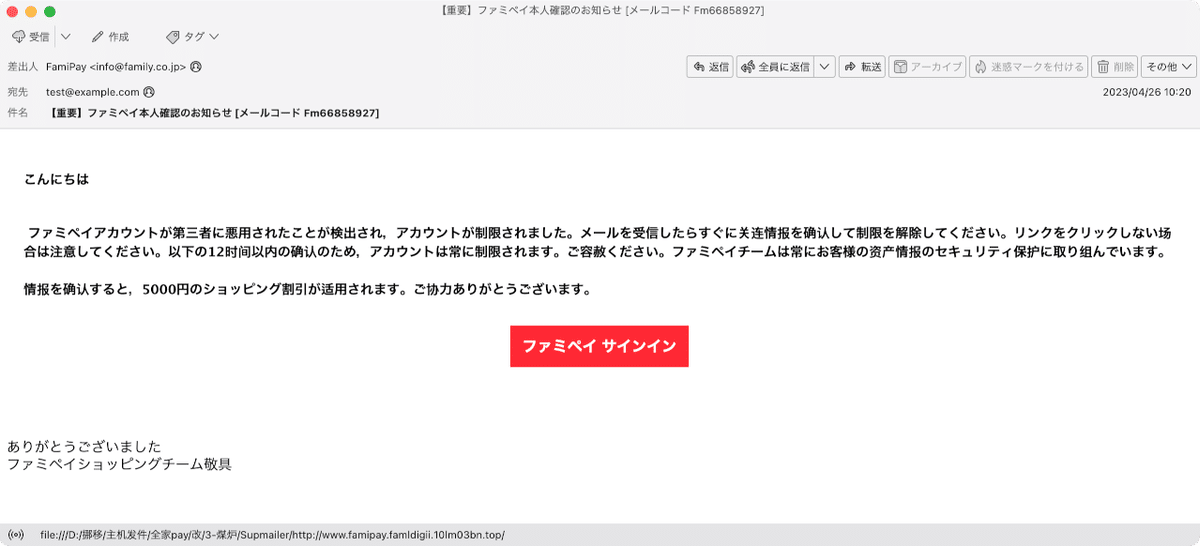Click recipient address test@example.com
This screenshot has width=1200, height=546.
click(x=93, y=91)
